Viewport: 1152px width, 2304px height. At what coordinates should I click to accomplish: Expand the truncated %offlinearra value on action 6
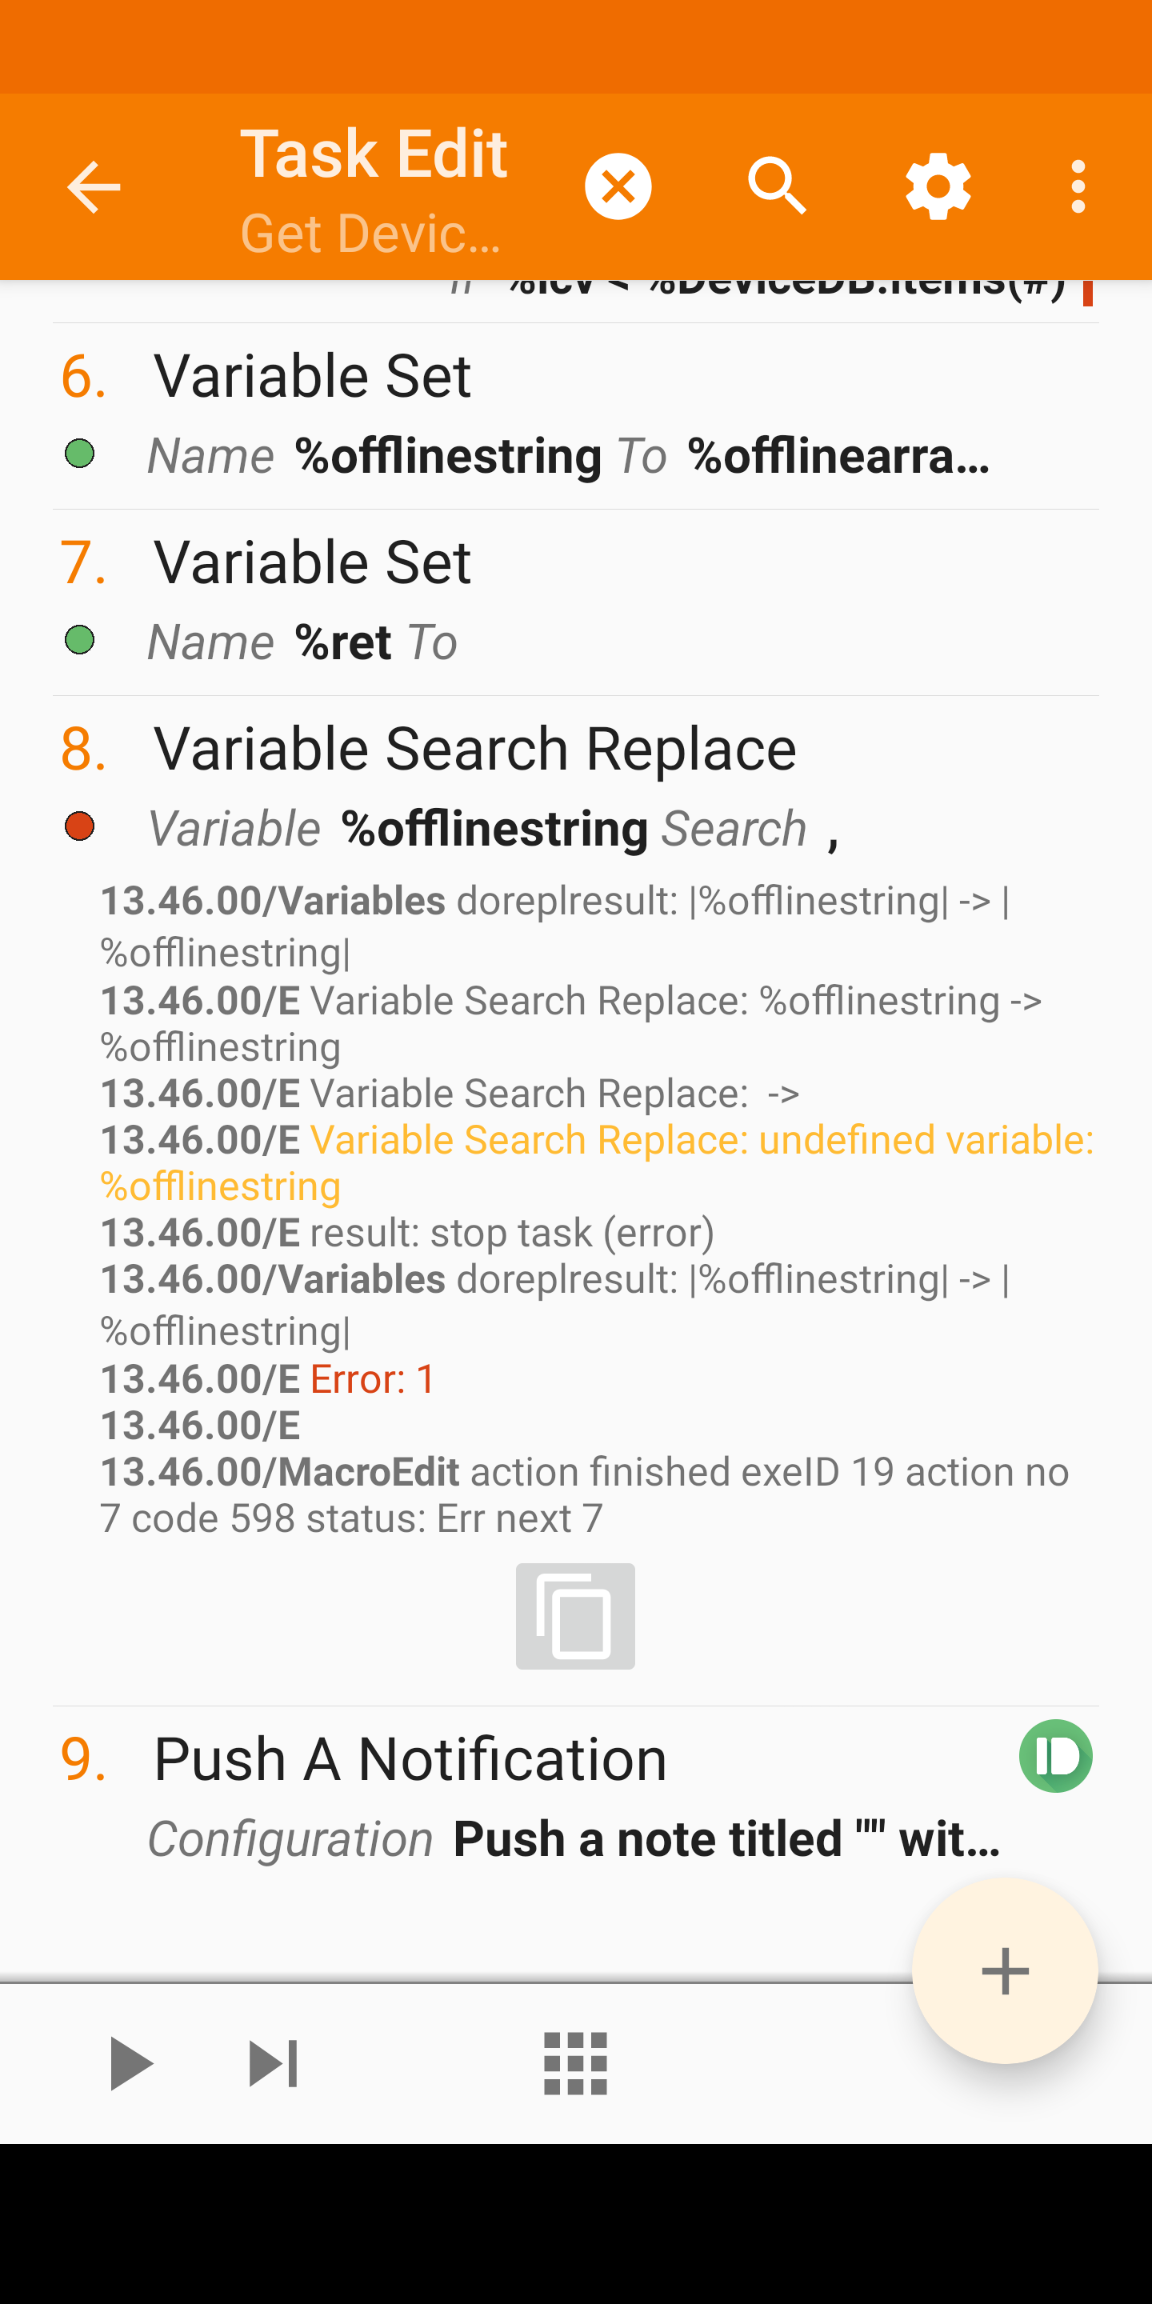[x=838, y=455]
